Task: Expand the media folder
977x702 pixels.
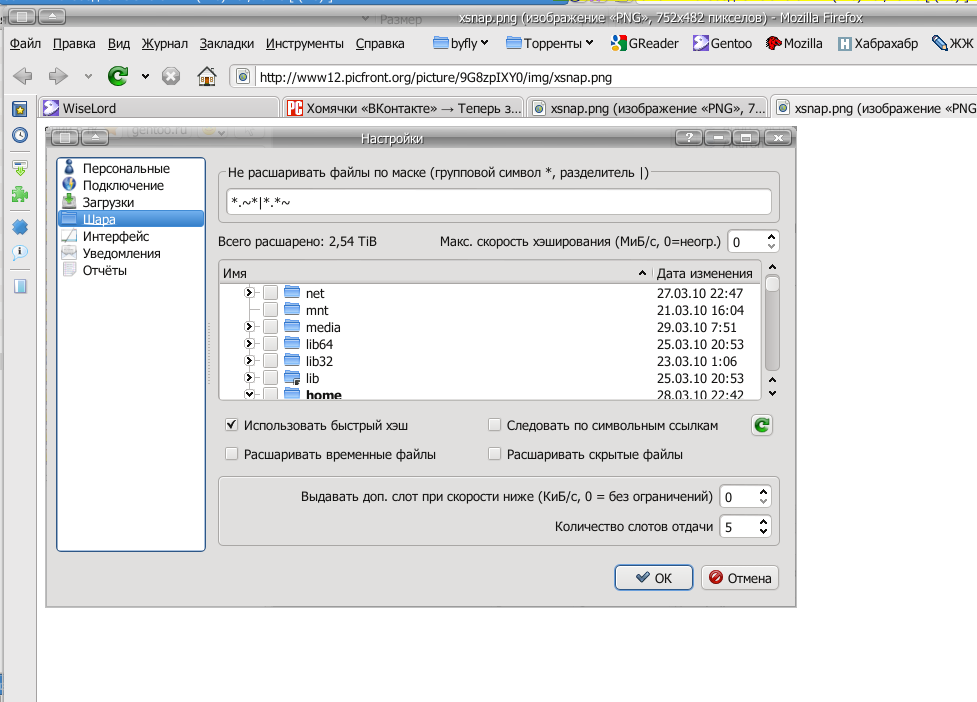Action: tap(249, 327)
